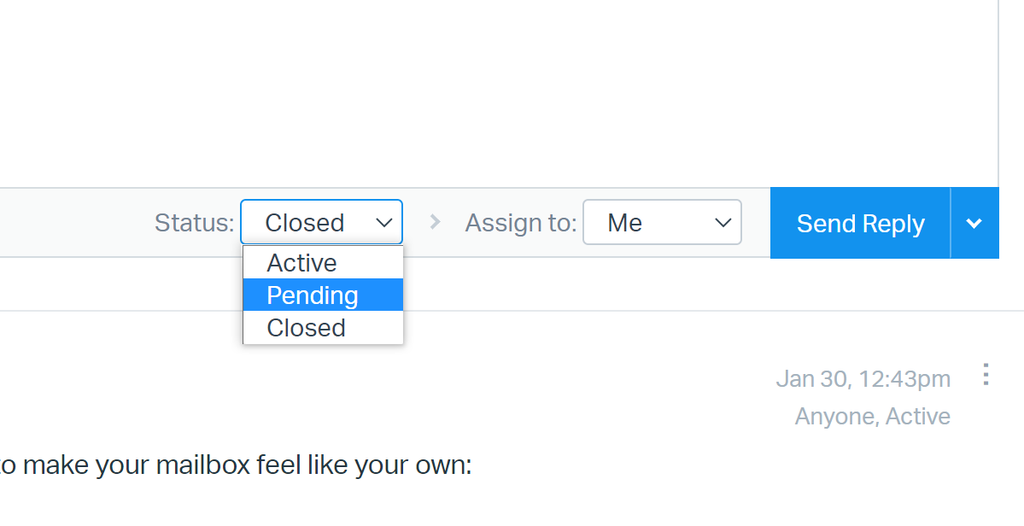Pick Closed from the open status list
Viewport: 1024px width, 526px height.
323,327
